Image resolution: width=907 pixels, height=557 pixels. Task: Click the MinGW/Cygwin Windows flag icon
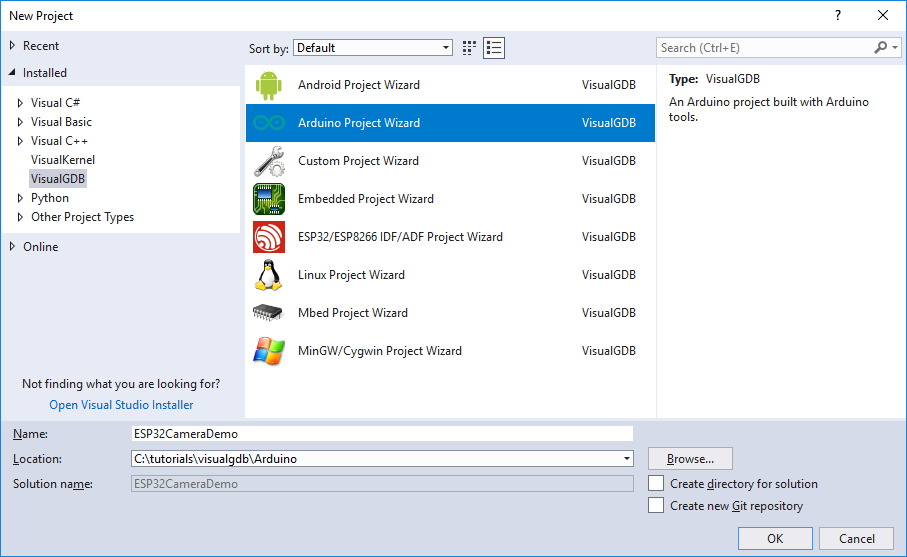[x=268, y=351]
